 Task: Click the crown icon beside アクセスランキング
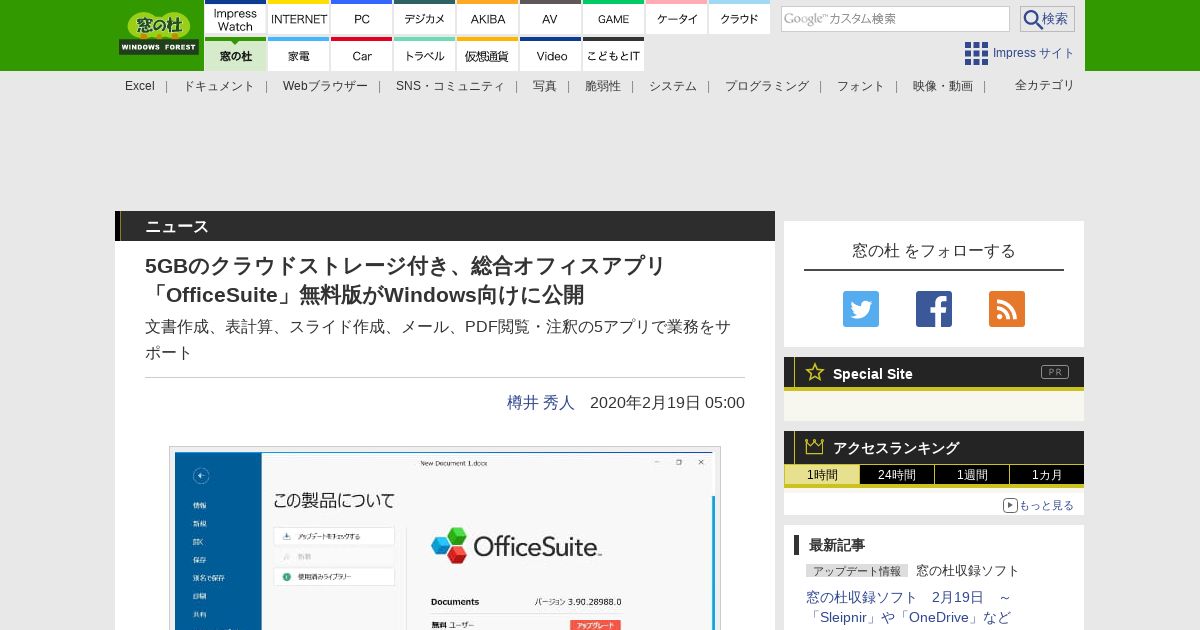pyautogui.click(x=815, y=446)
